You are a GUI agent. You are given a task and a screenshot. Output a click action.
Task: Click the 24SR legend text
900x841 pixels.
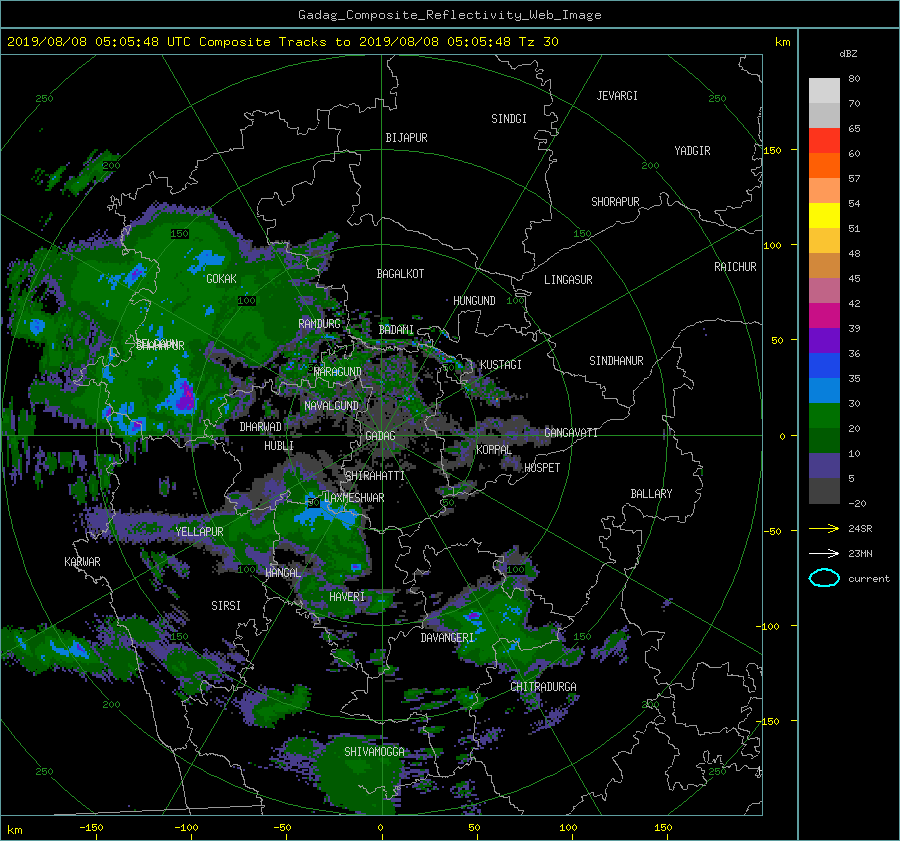tap(860, 528)
